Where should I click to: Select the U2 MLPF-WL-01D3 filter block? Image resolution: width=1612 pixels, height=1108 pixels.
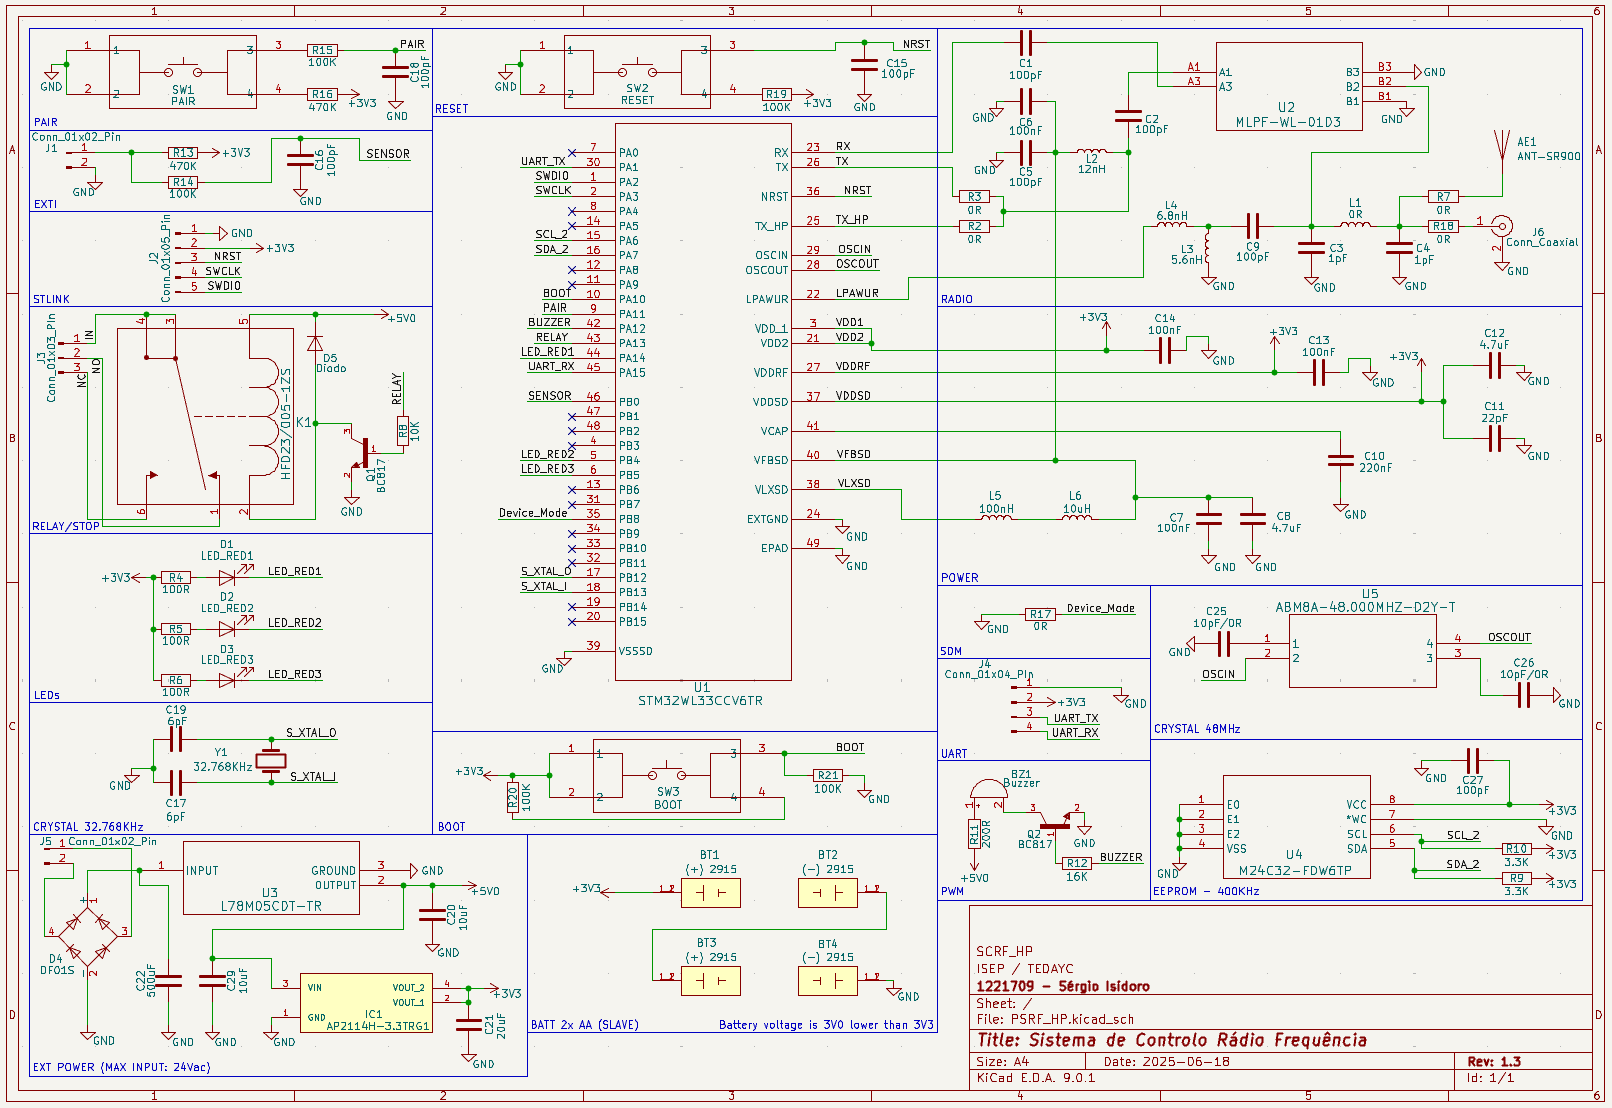(1289, 86)
